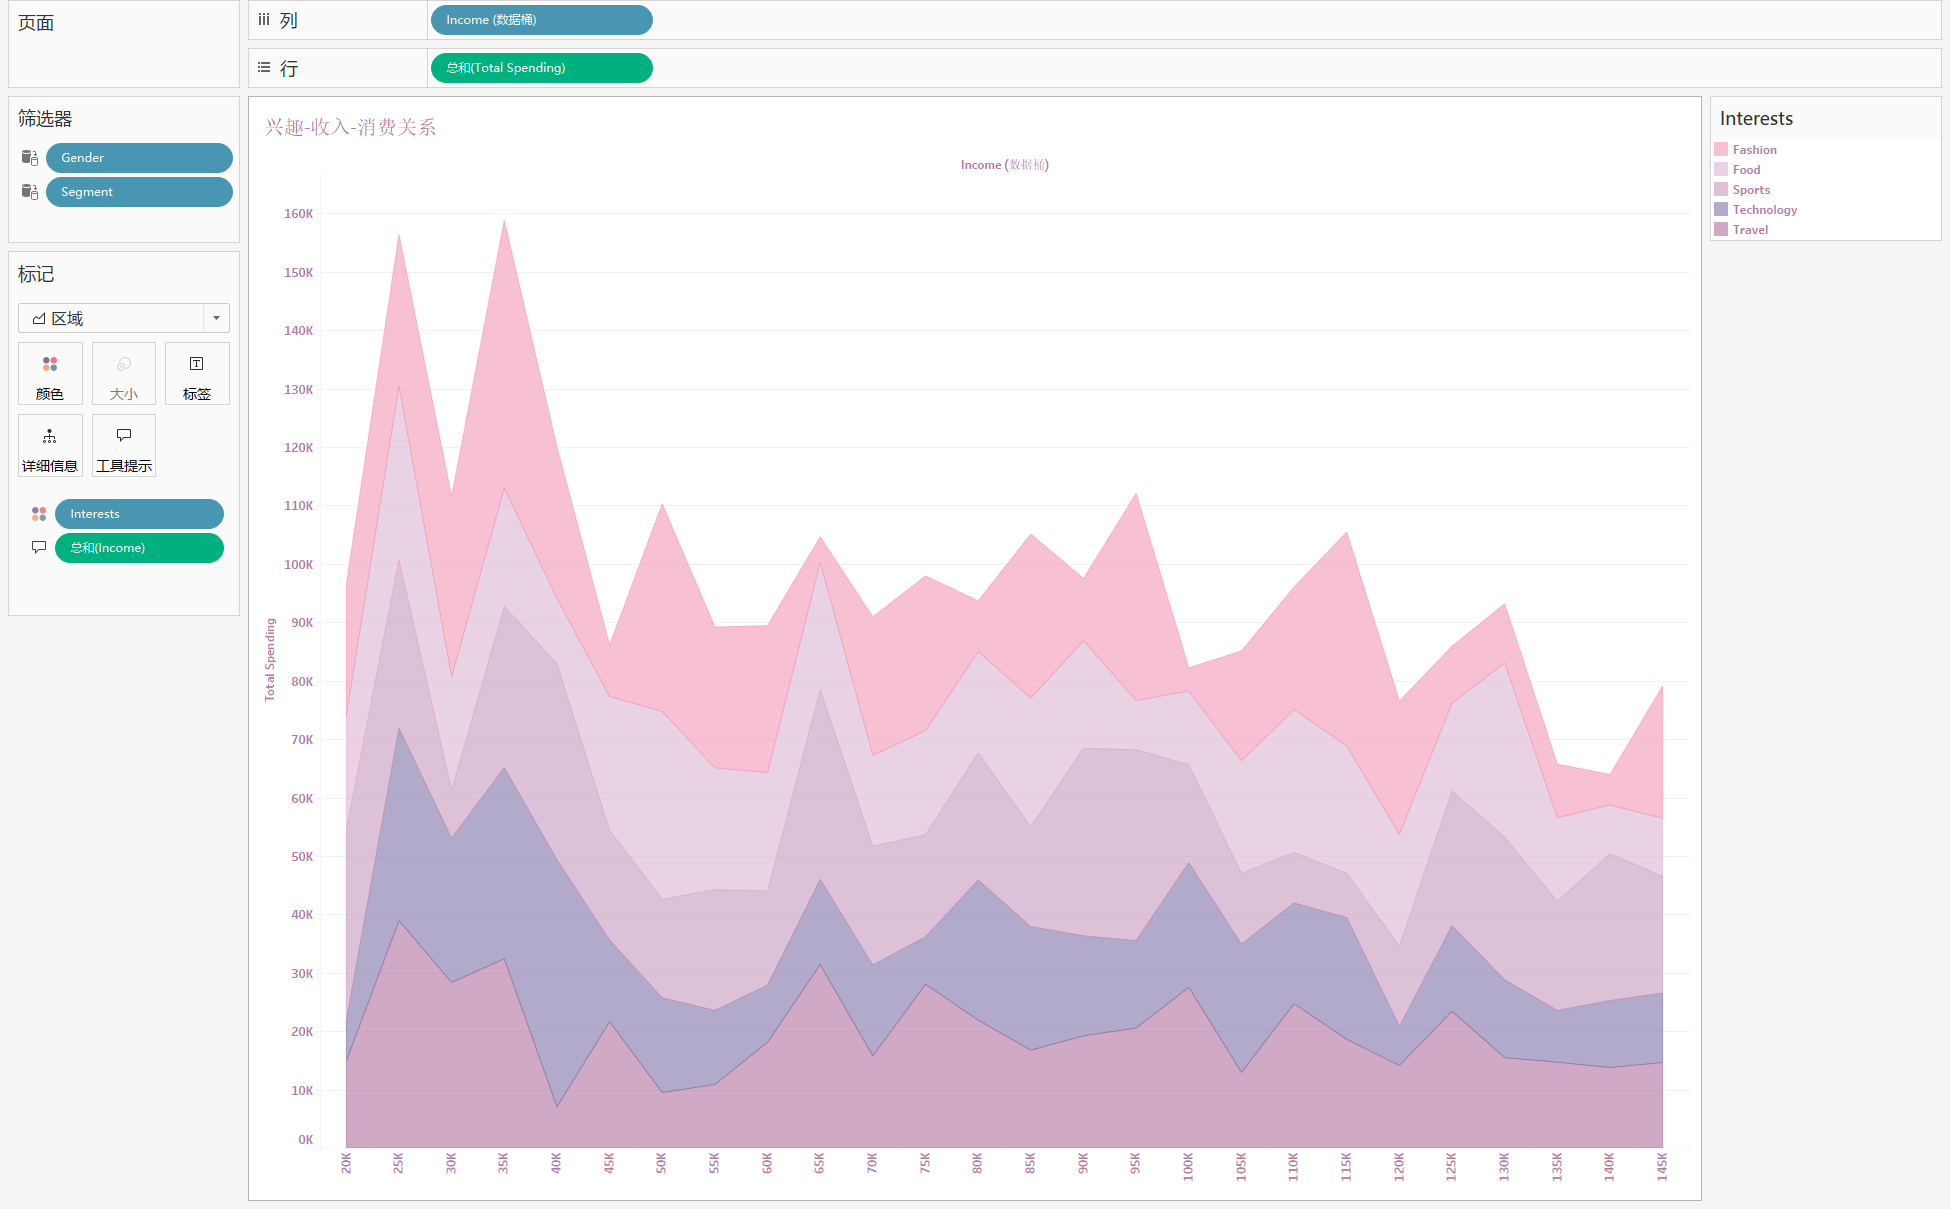Click the Technology swatch in the Interests legend
This screenshot has height=1209, width=1950.
point(1721,210)
